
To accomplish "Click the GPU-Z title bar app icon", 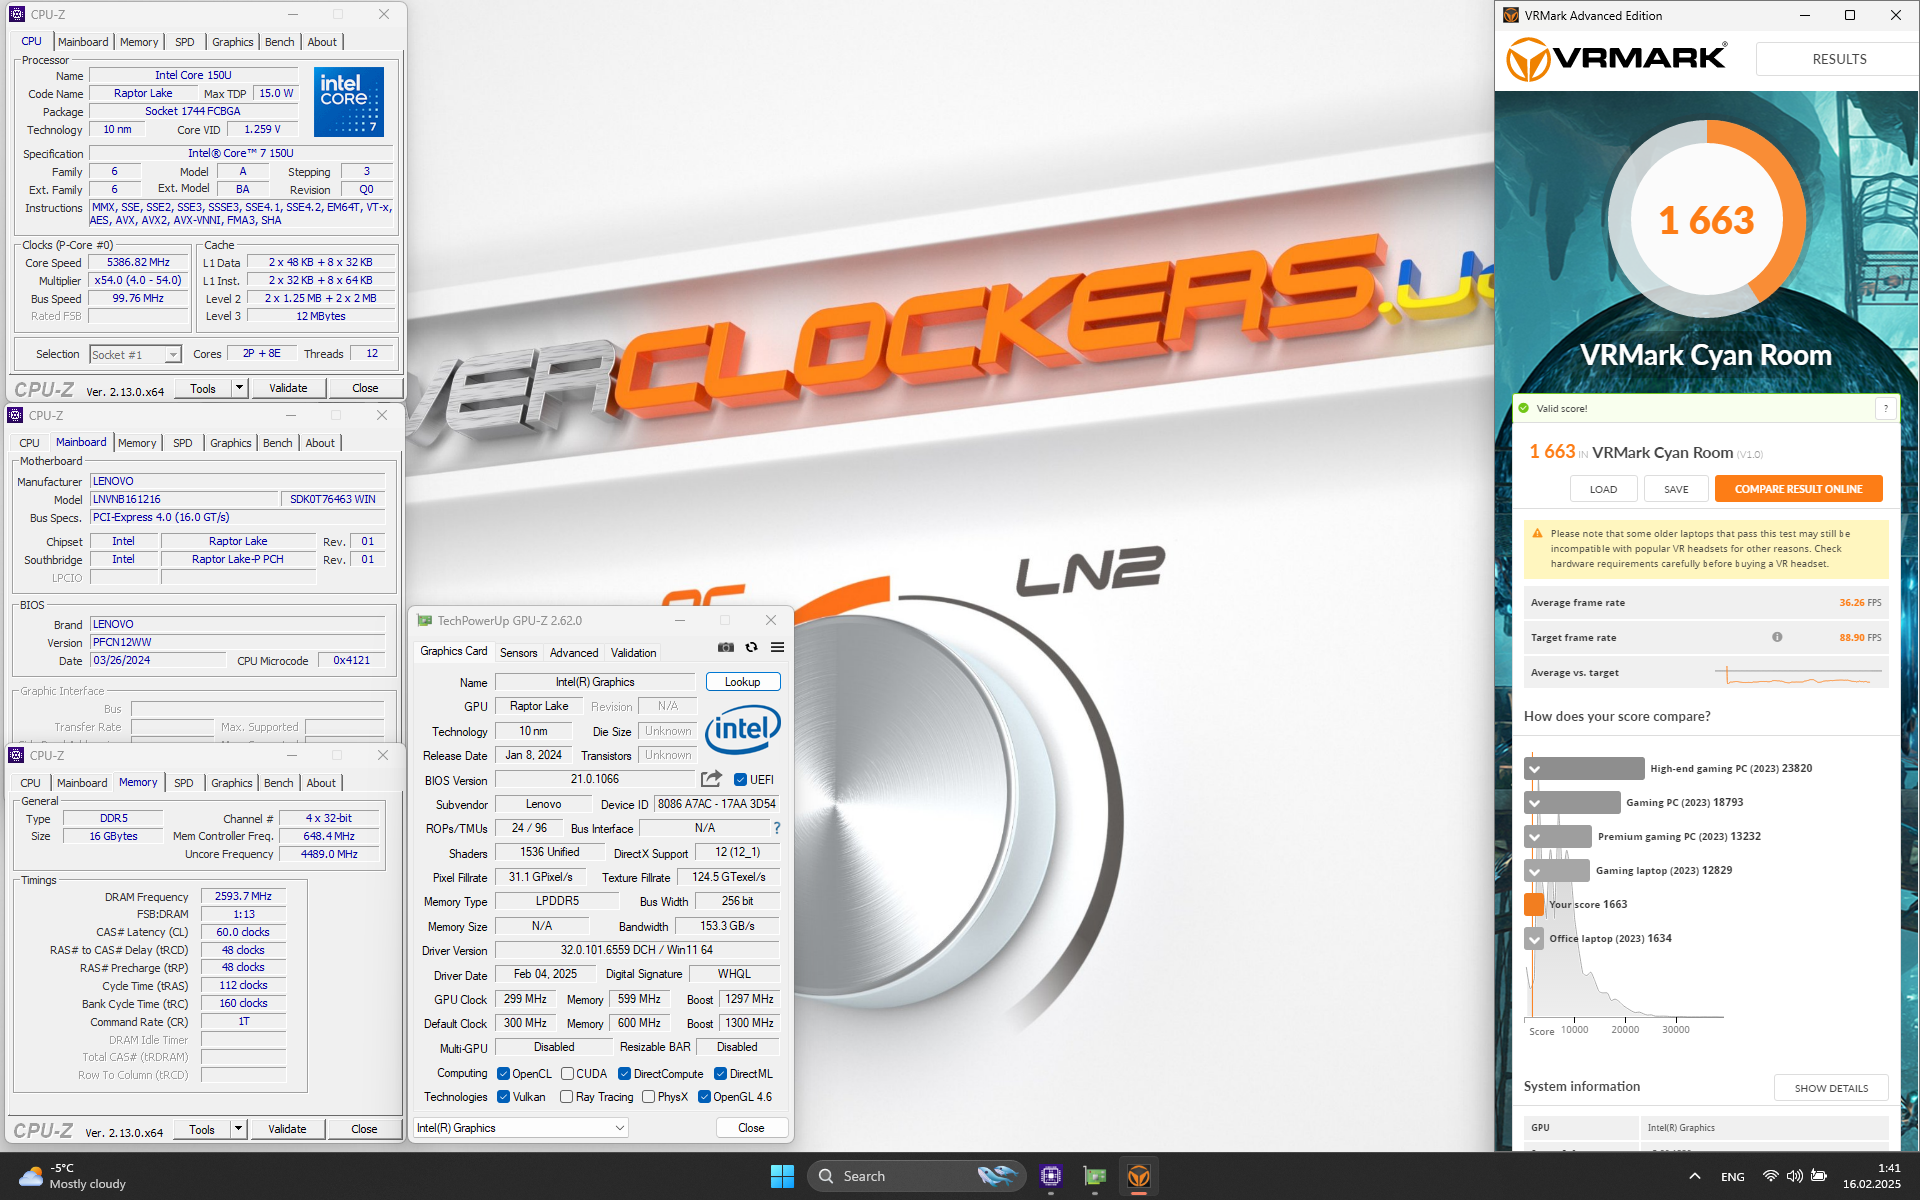I will (x=425, y=620).
